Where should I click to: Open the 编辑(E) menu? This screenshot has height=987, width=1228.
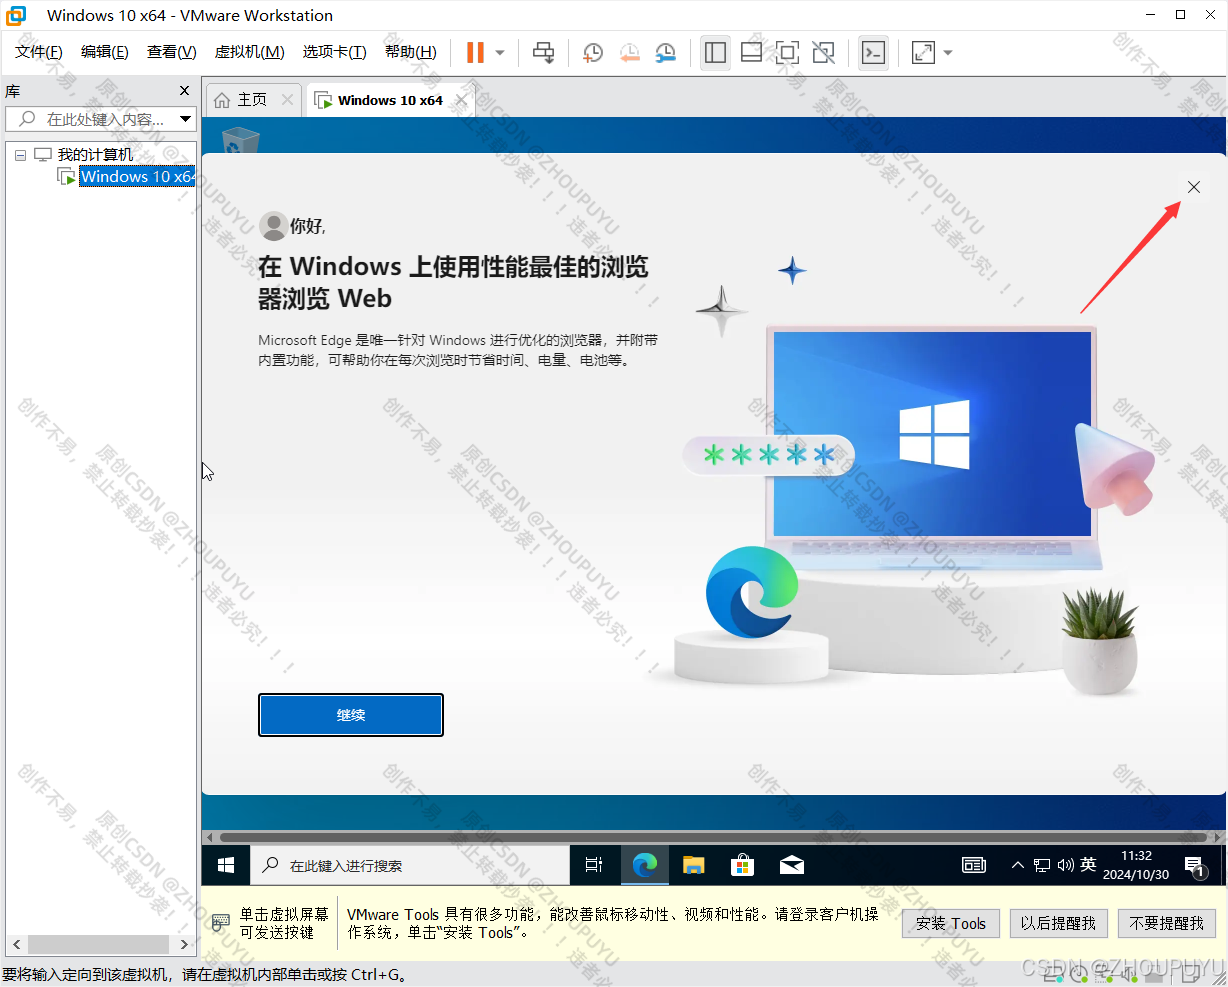pyautogui.click(x=105, y=52)
